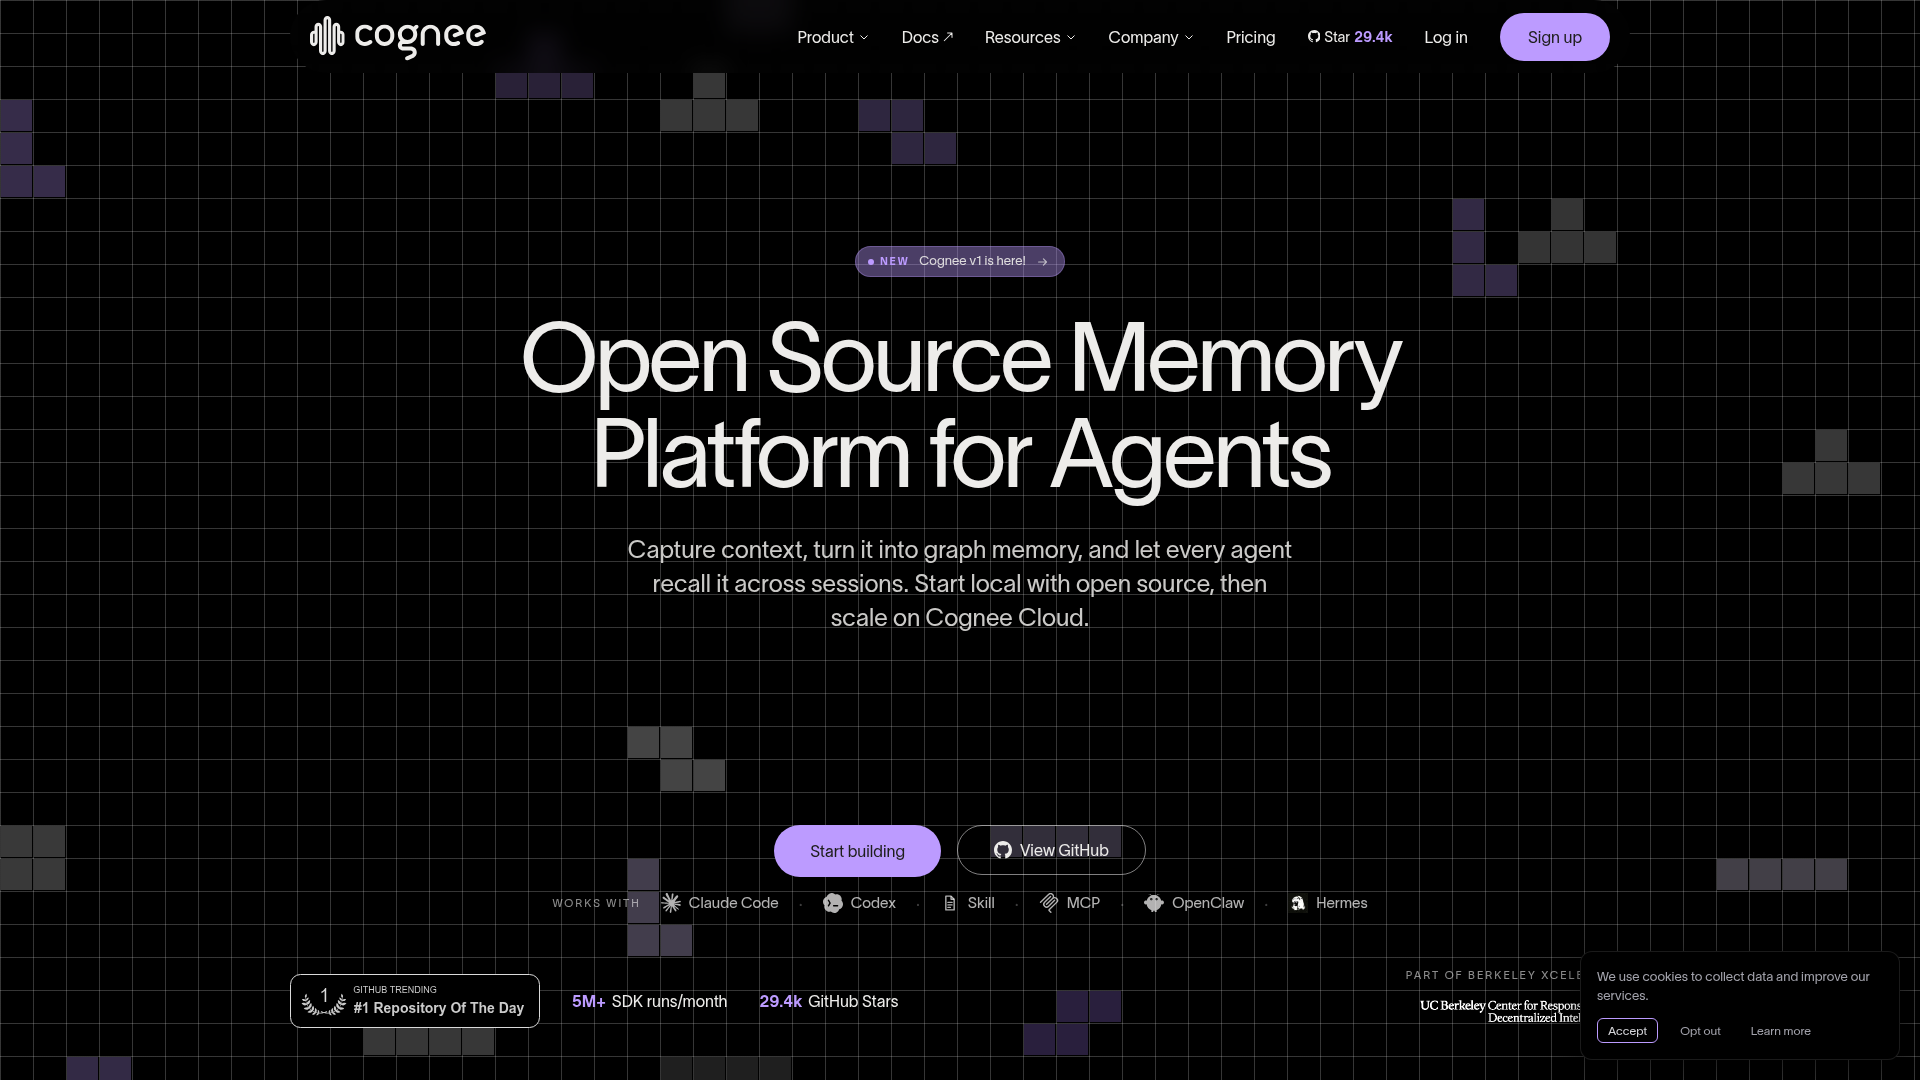Image resolution: width=1920 pixels, height=1080 pixels.
Task: Expand the Resources dropdown chevron
Action: point(1071,38)
